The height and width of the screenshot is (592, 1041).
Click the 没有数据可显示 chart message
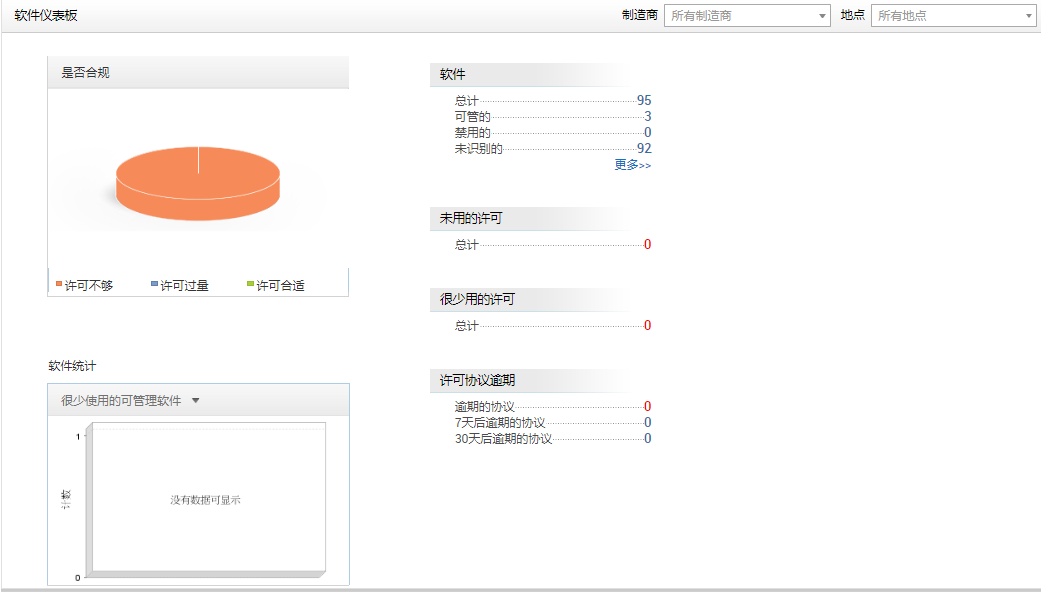(205, 500)
